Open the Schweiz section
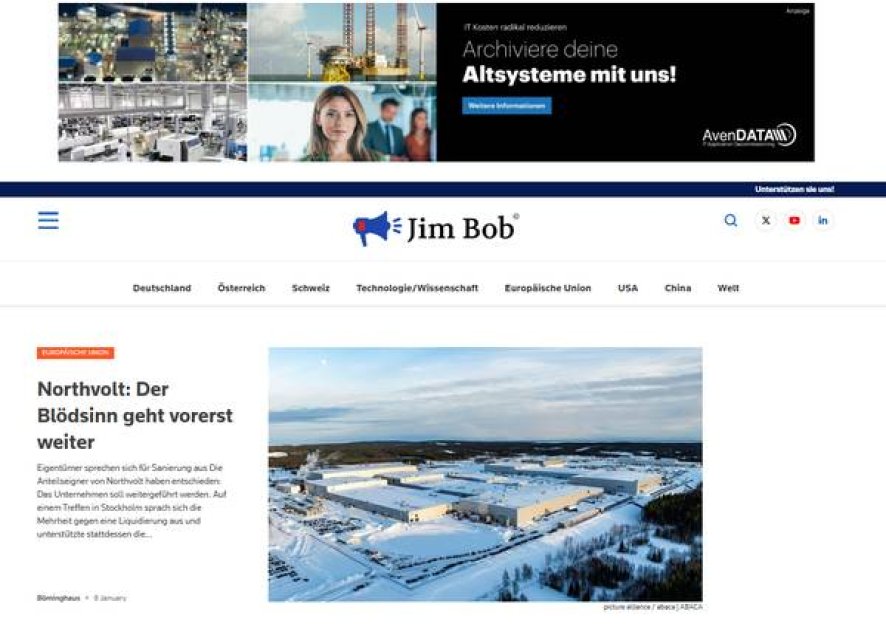The width and height of the screenshot is (886, 632). coord(311,288)
